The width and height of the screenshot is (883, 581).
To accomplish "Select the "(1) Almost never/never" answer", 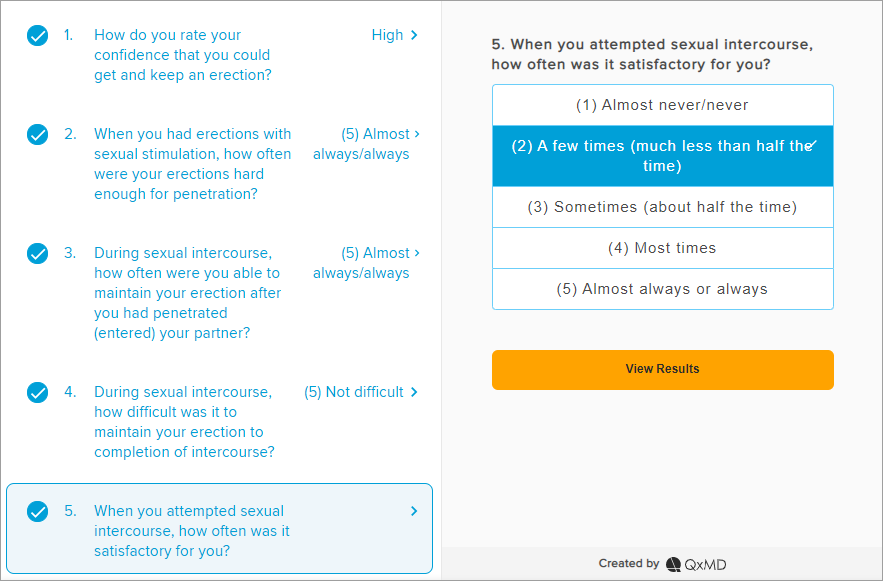I will click(662, 105).
